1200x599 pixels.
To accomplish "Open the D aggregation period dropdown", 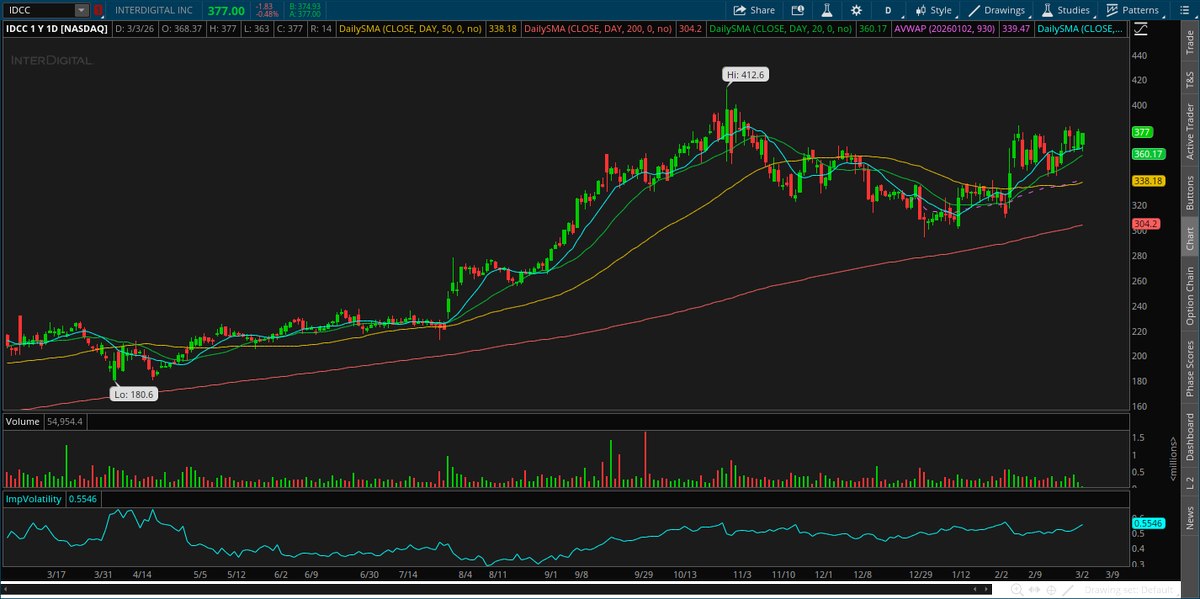I will [887, 10].
